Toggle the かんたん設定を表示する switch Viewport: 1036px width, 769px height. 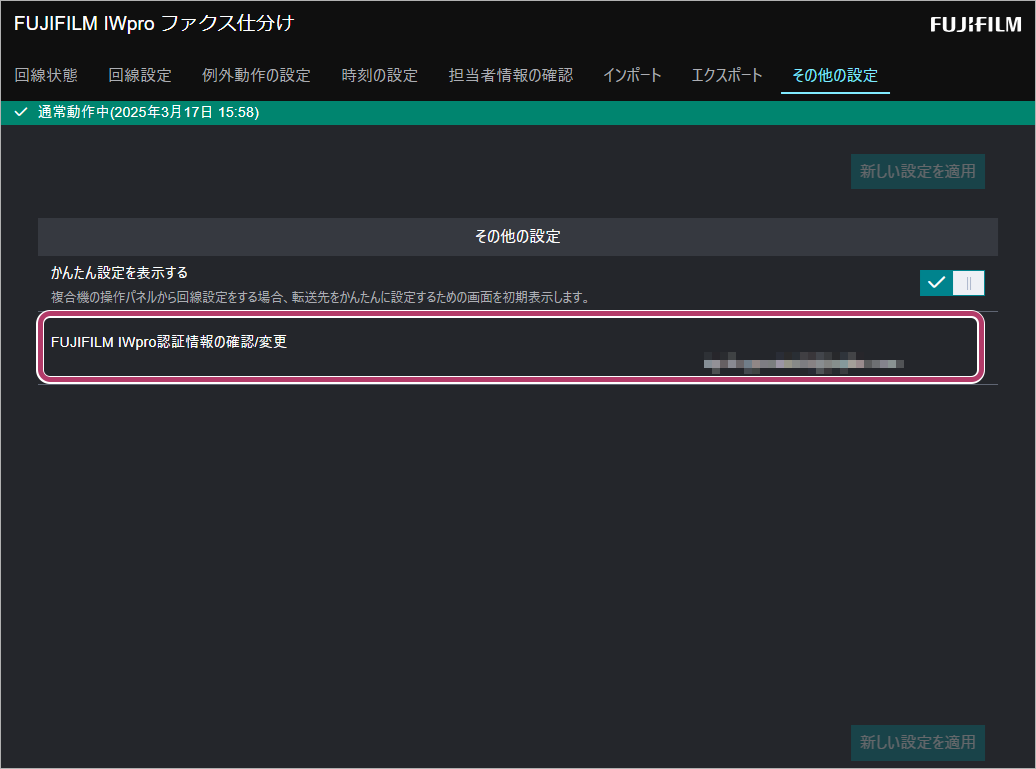coord(951,283)
